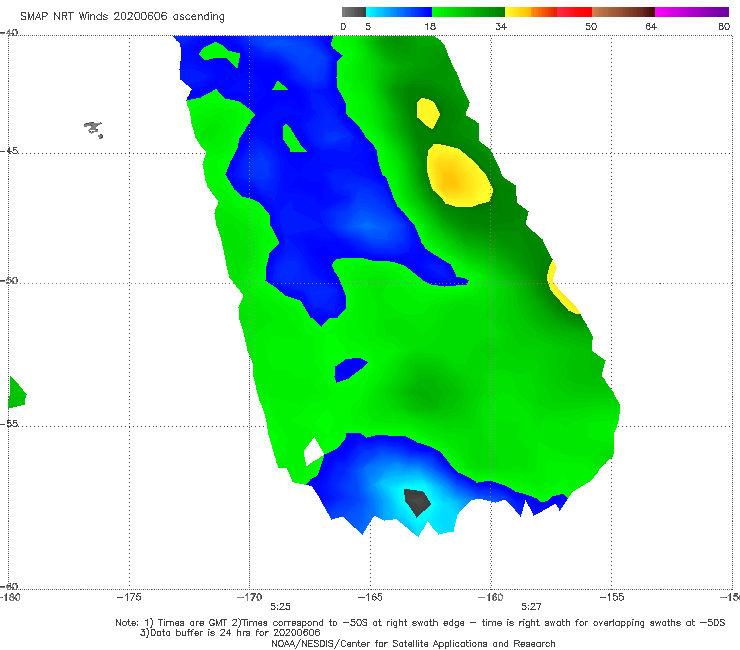Click the swath time label '5:25'
This screenshot has width=740, height=650.
[280, 607]
